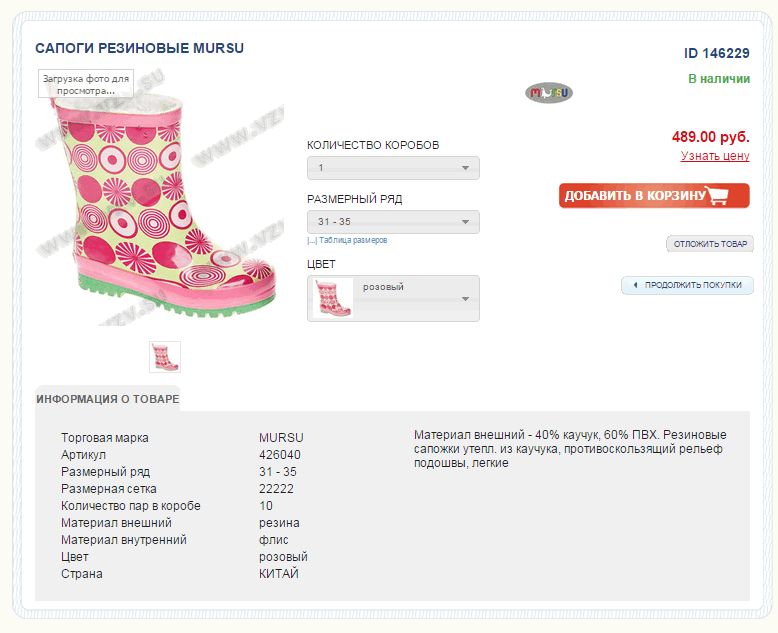
Task: Click the Загрузка фото для просмотра tooltip
Action: [x=86, y=83]
